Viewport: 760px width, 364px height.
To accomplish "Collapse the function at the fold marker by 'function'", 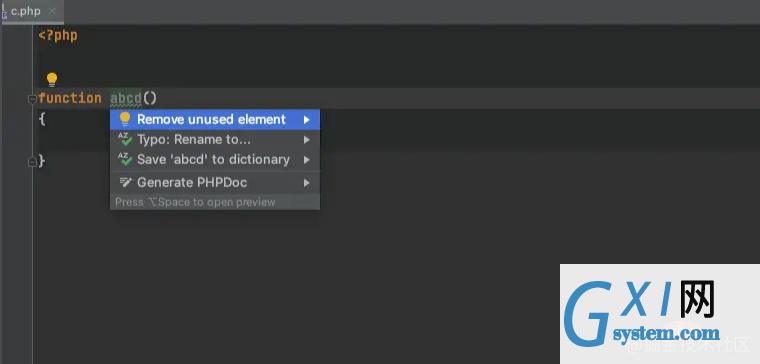I will pos(32,99).
